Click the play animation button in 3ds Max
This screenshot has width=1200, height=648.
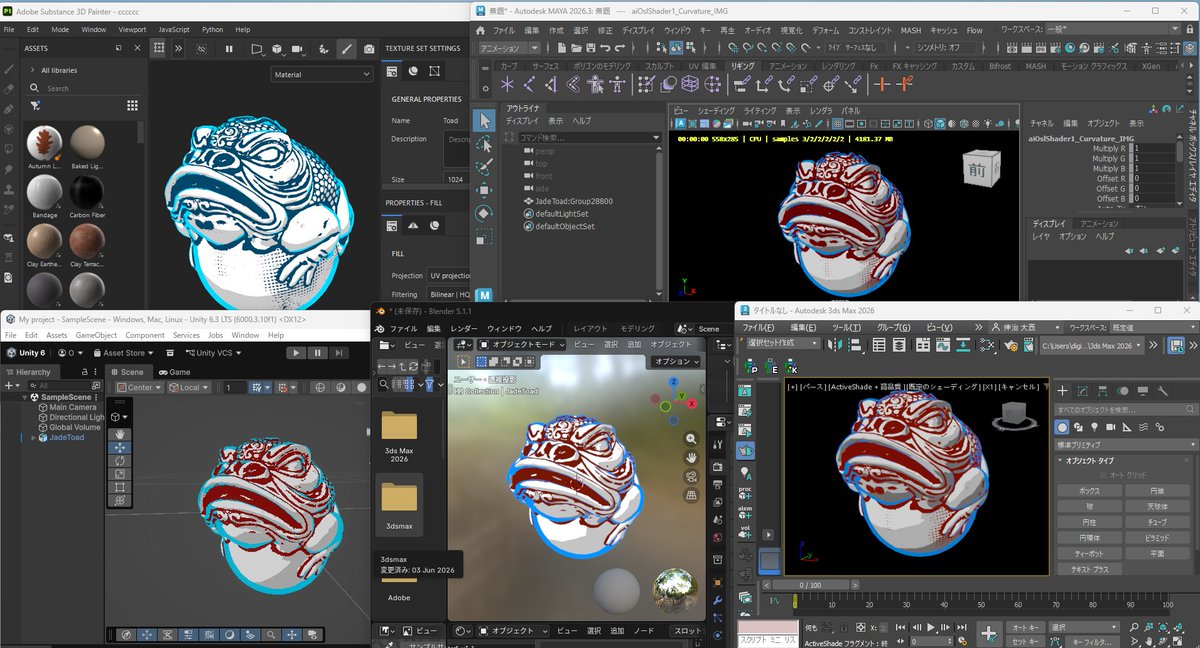pos(931,627)
